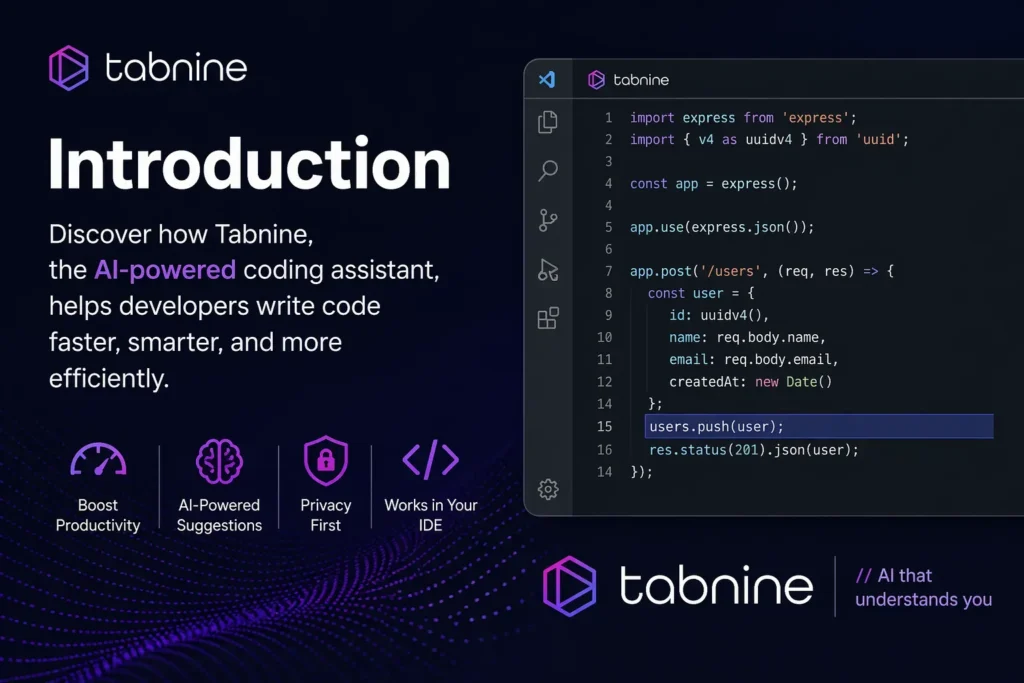This screenshot has width=1024, height=683.
Task: Click the purple AI-powered text
Action: (x=165, y=270)
